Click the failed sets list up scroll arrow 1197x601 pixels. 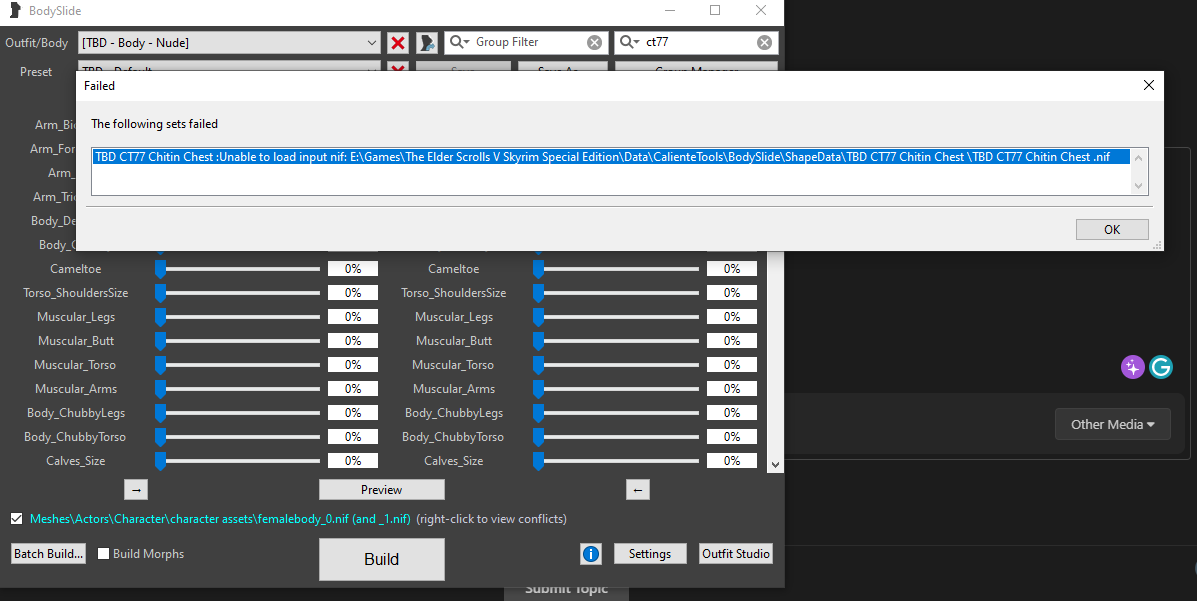click(x=1138, y=158)
